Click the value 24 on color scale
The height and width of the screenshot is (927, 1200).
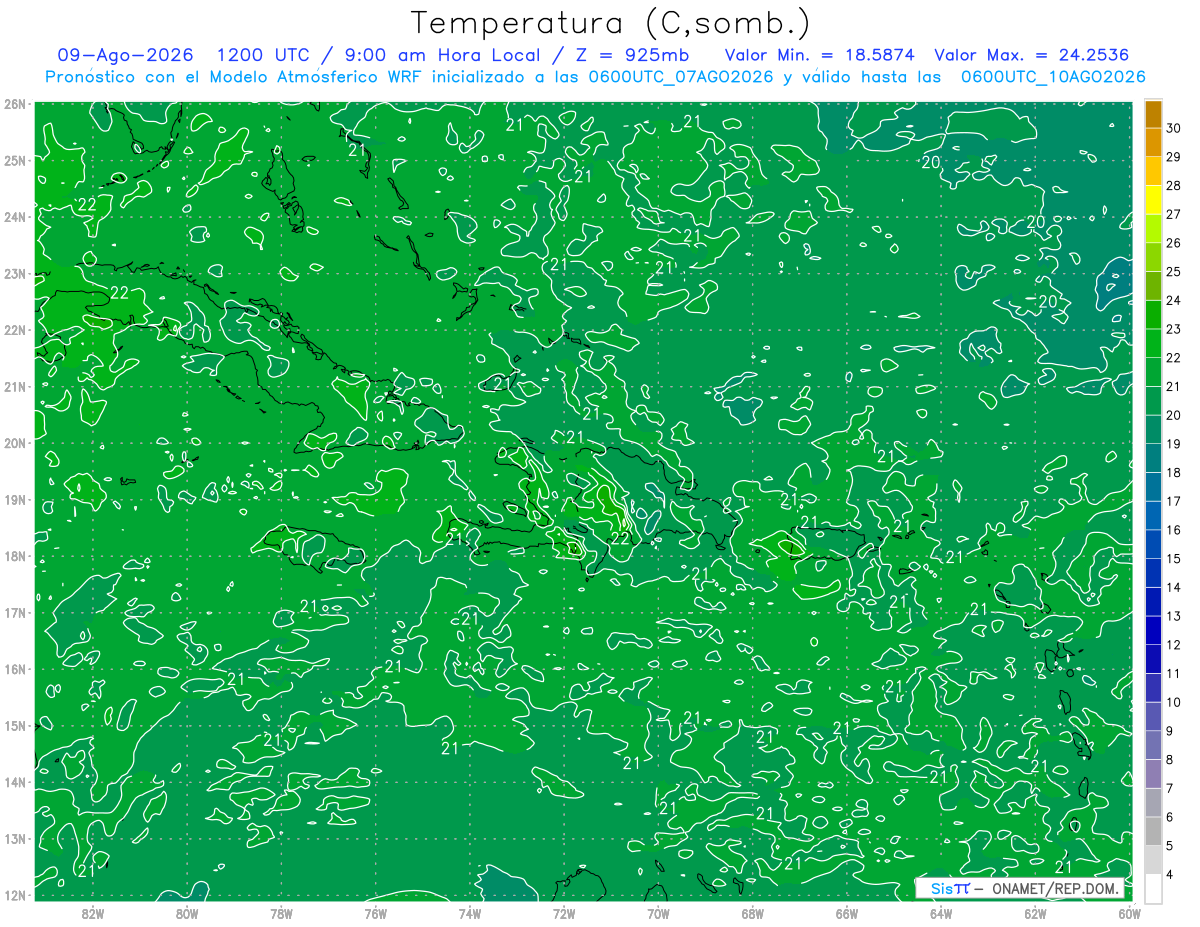[1174, 300]
